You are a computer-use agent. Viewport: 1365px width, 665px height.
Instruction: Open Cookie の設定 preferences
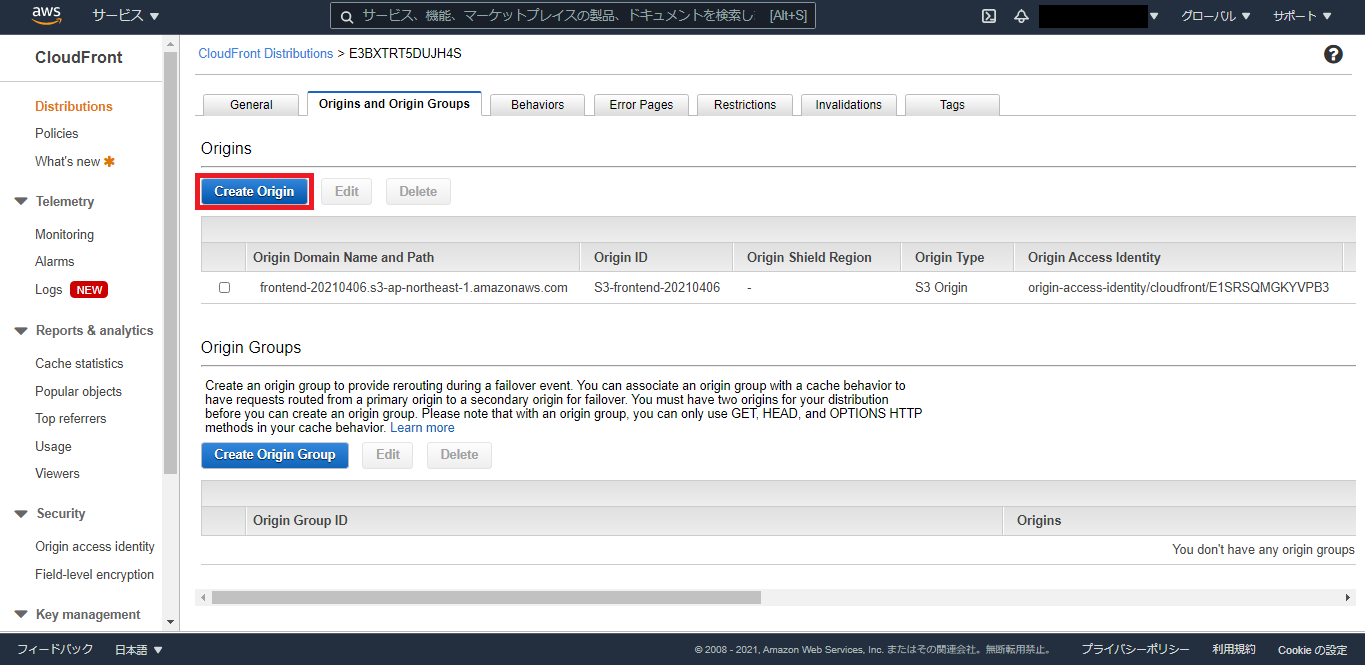click(1313, 650)
